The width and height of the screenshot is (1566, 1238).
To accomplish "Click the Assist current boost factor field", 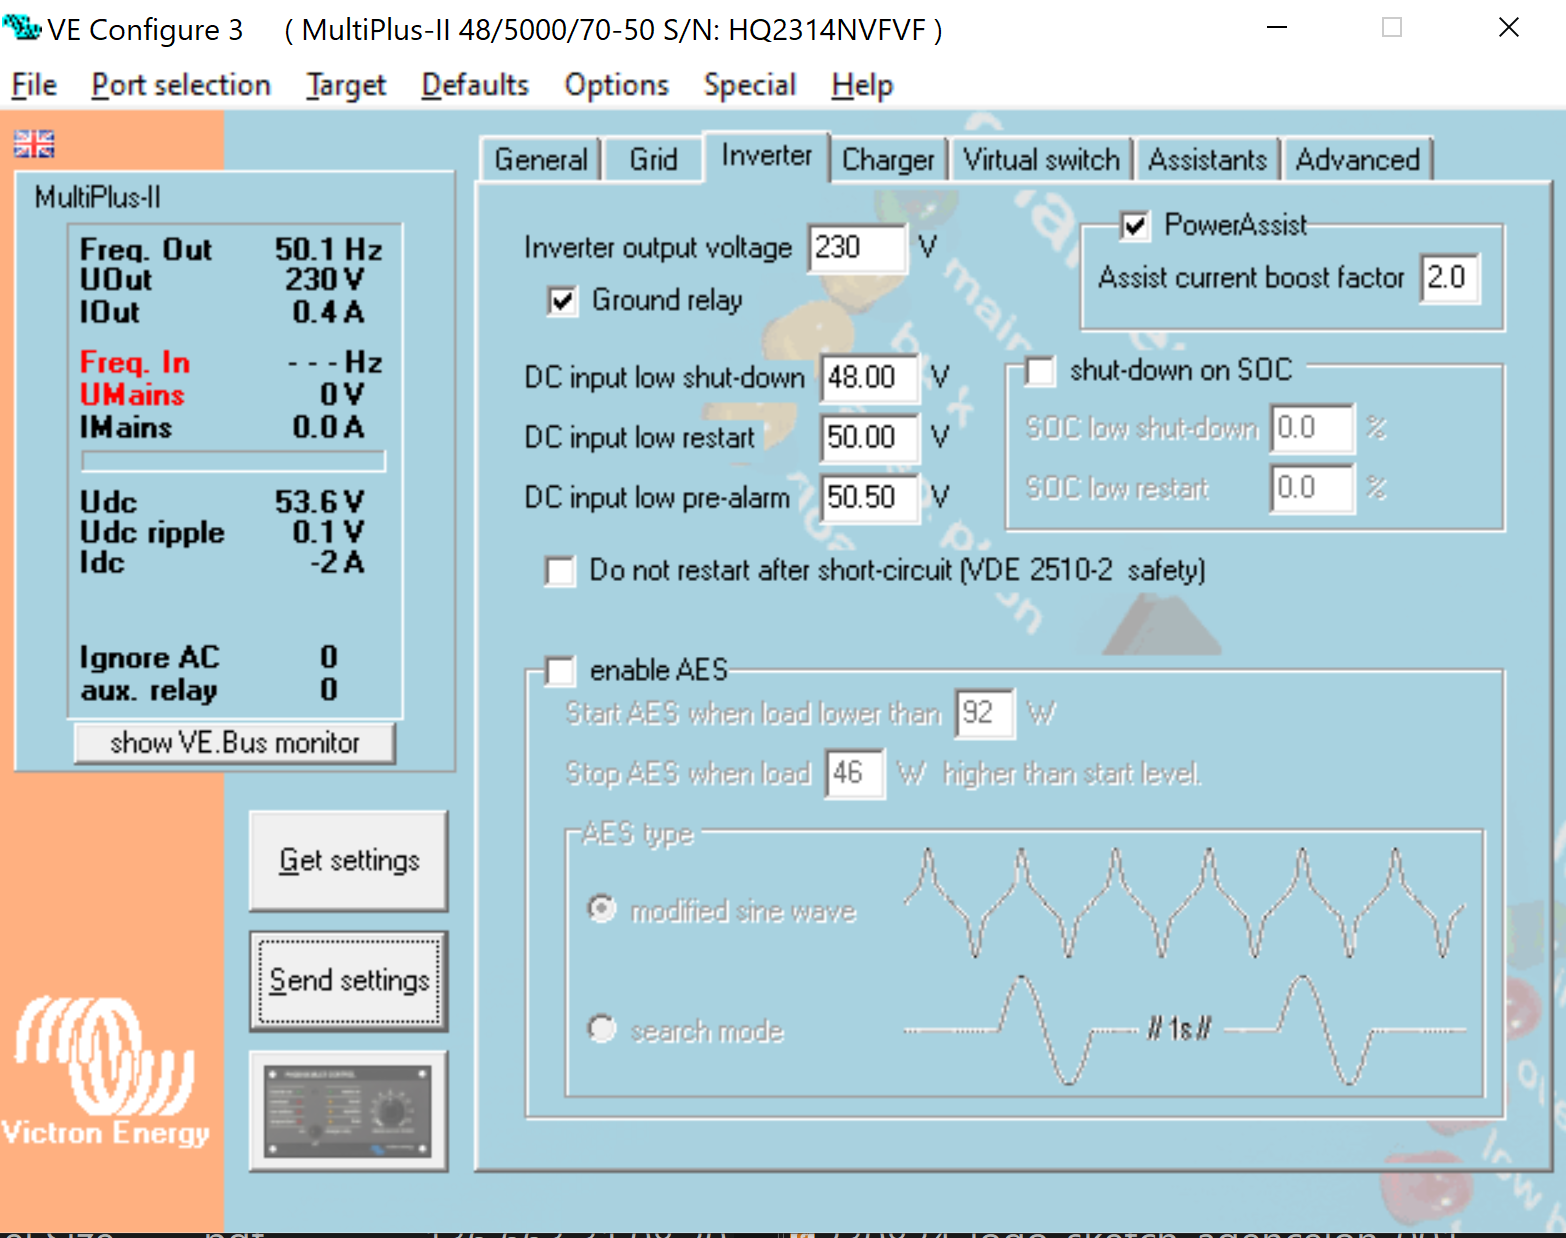I will click(1450, 278).
